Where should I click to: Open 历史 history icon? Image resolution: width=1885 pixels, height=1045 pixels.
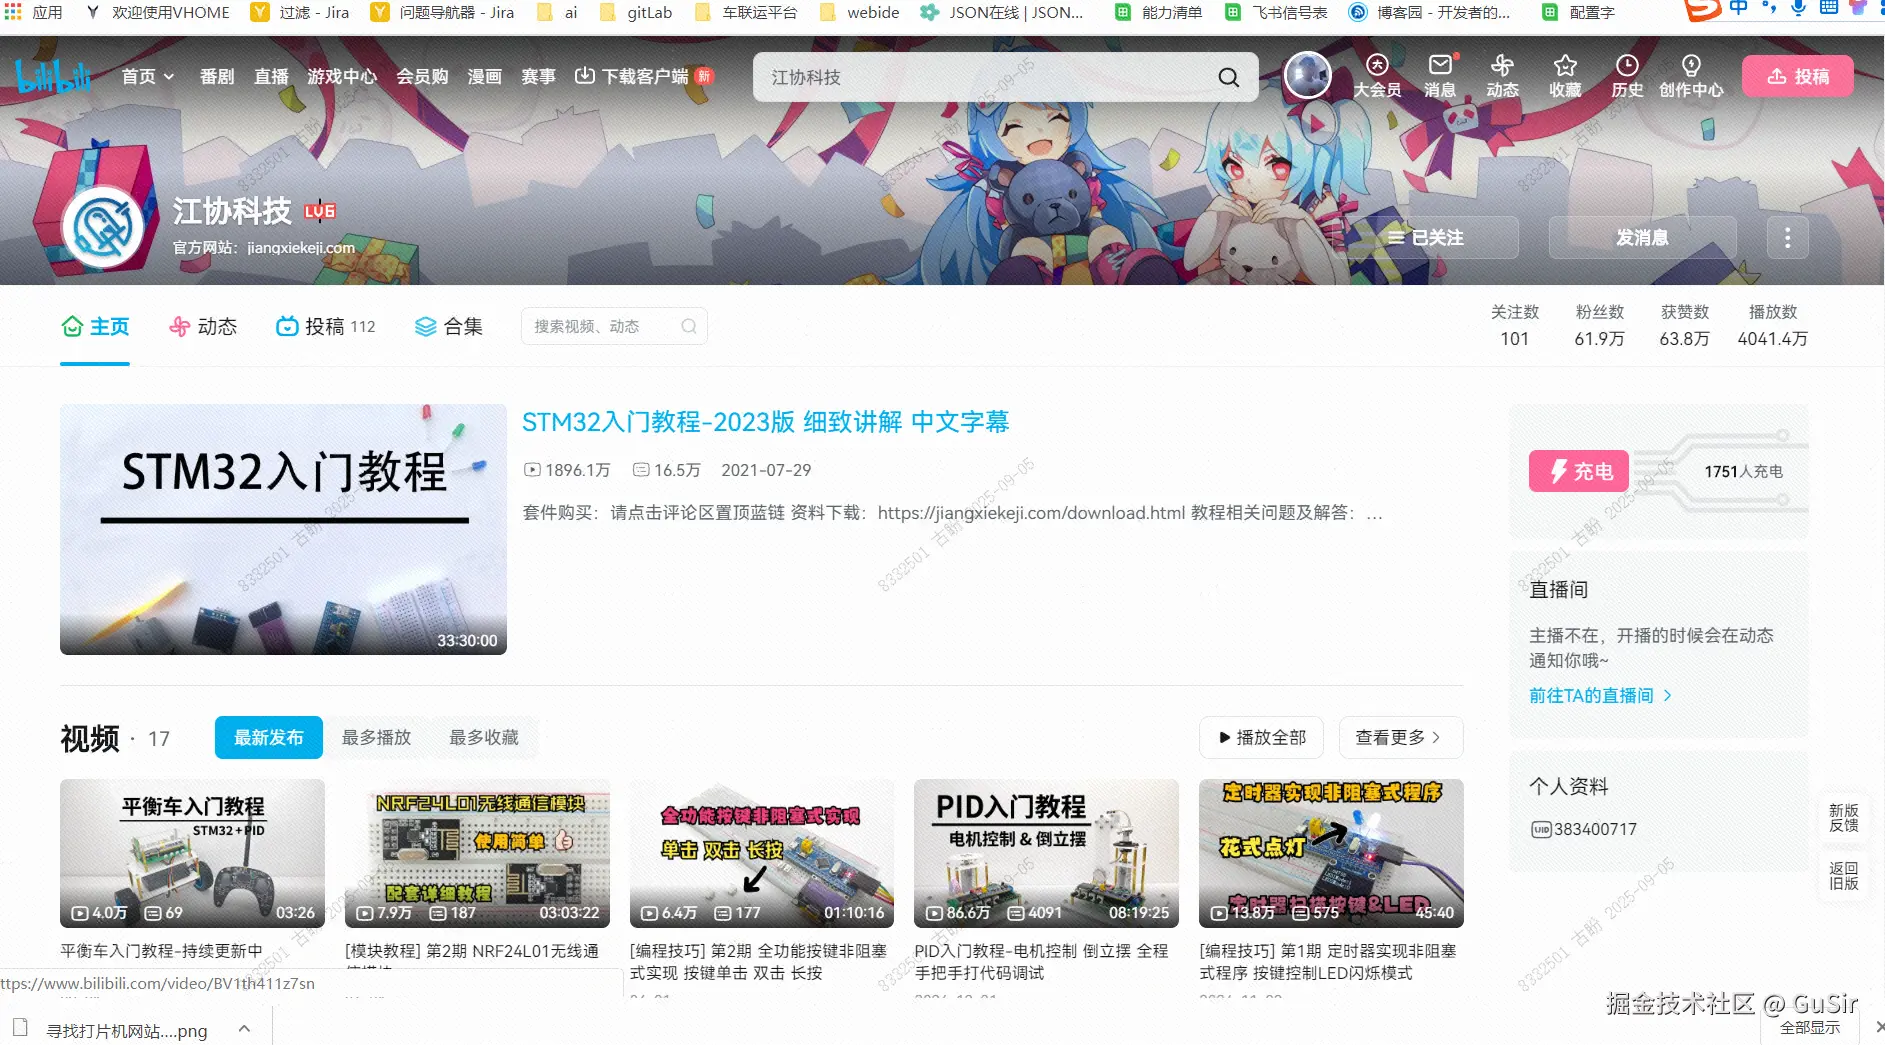(1627, 76)
